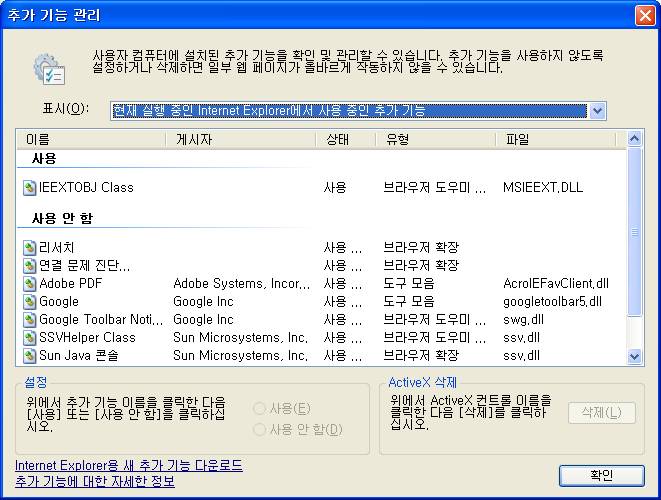Click the list scrollbar up arrow

point(634,139)
